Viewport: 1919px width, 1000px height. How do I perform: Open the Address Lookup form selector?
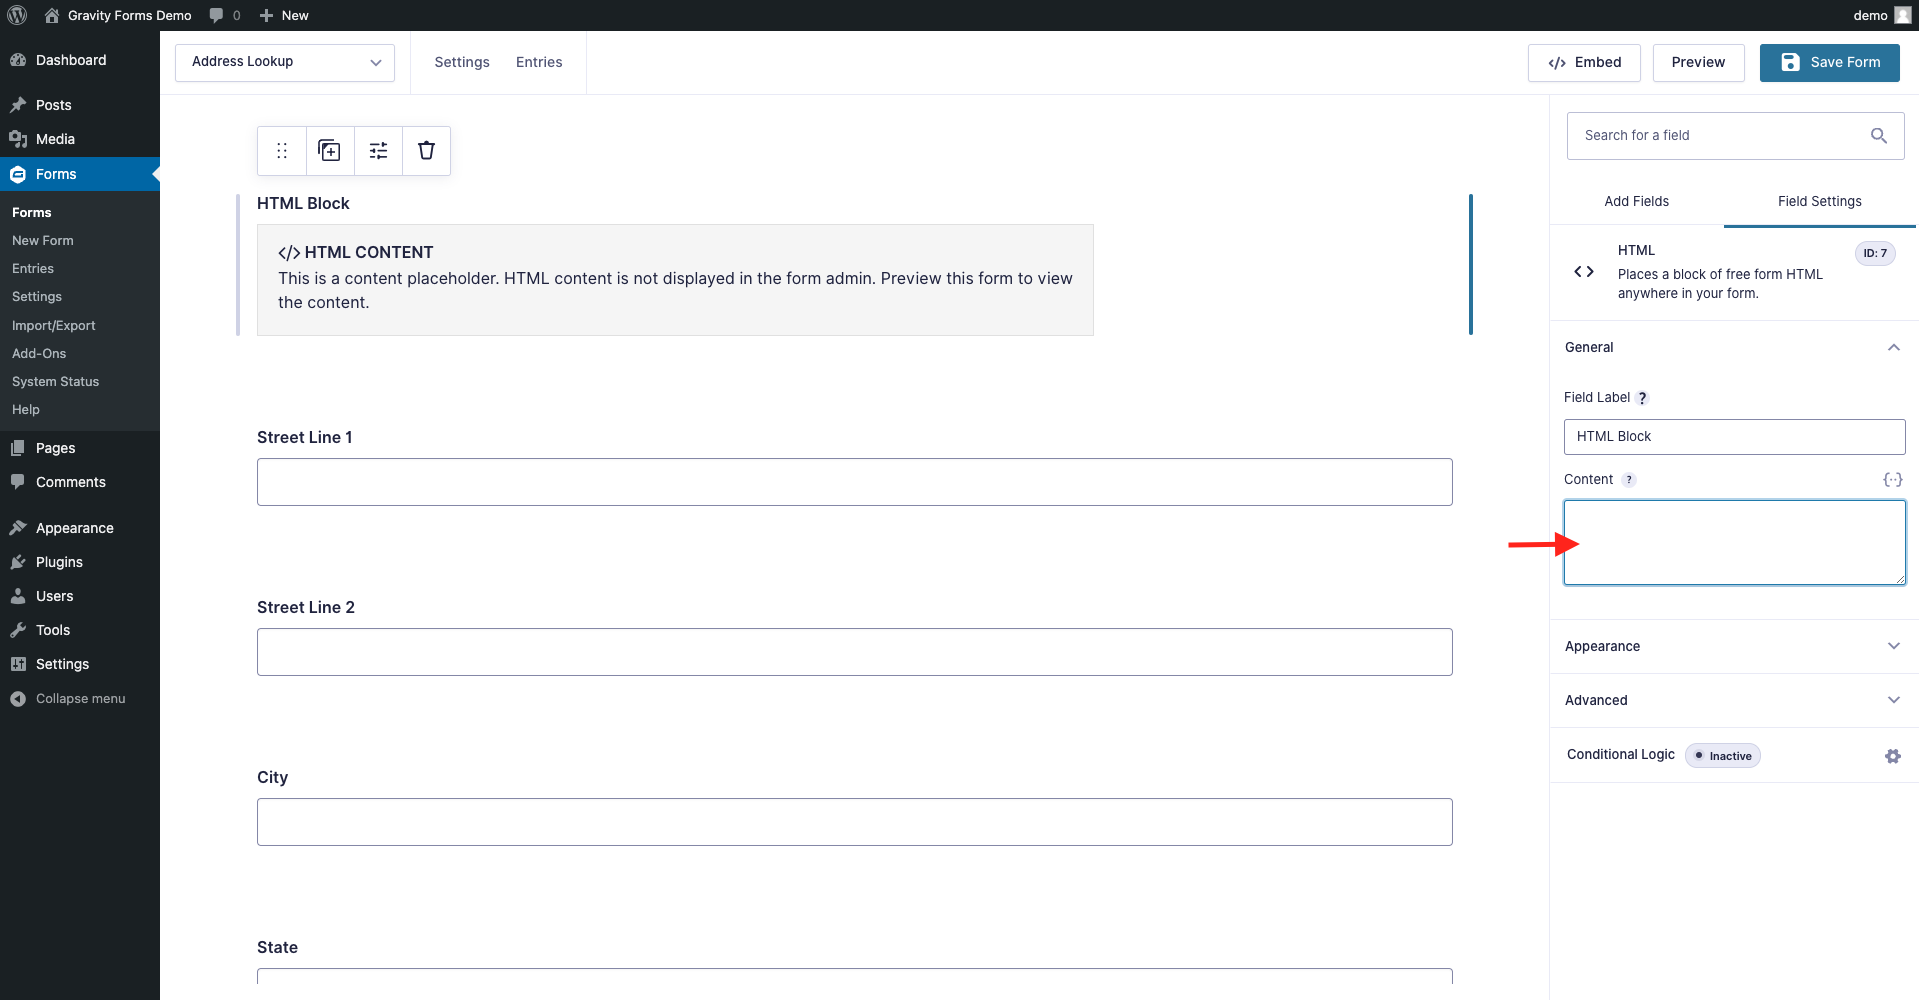(284, 62)
